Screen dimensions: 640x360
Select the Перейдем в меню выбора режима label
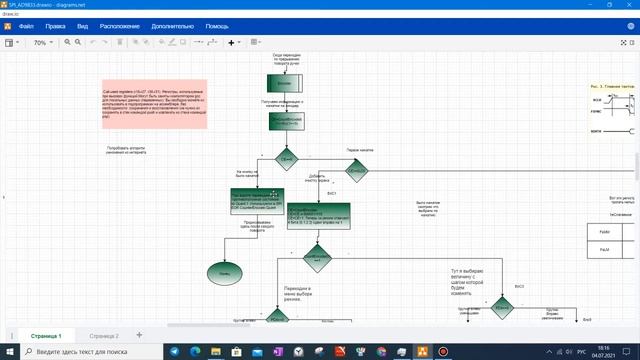coord(298,294)
